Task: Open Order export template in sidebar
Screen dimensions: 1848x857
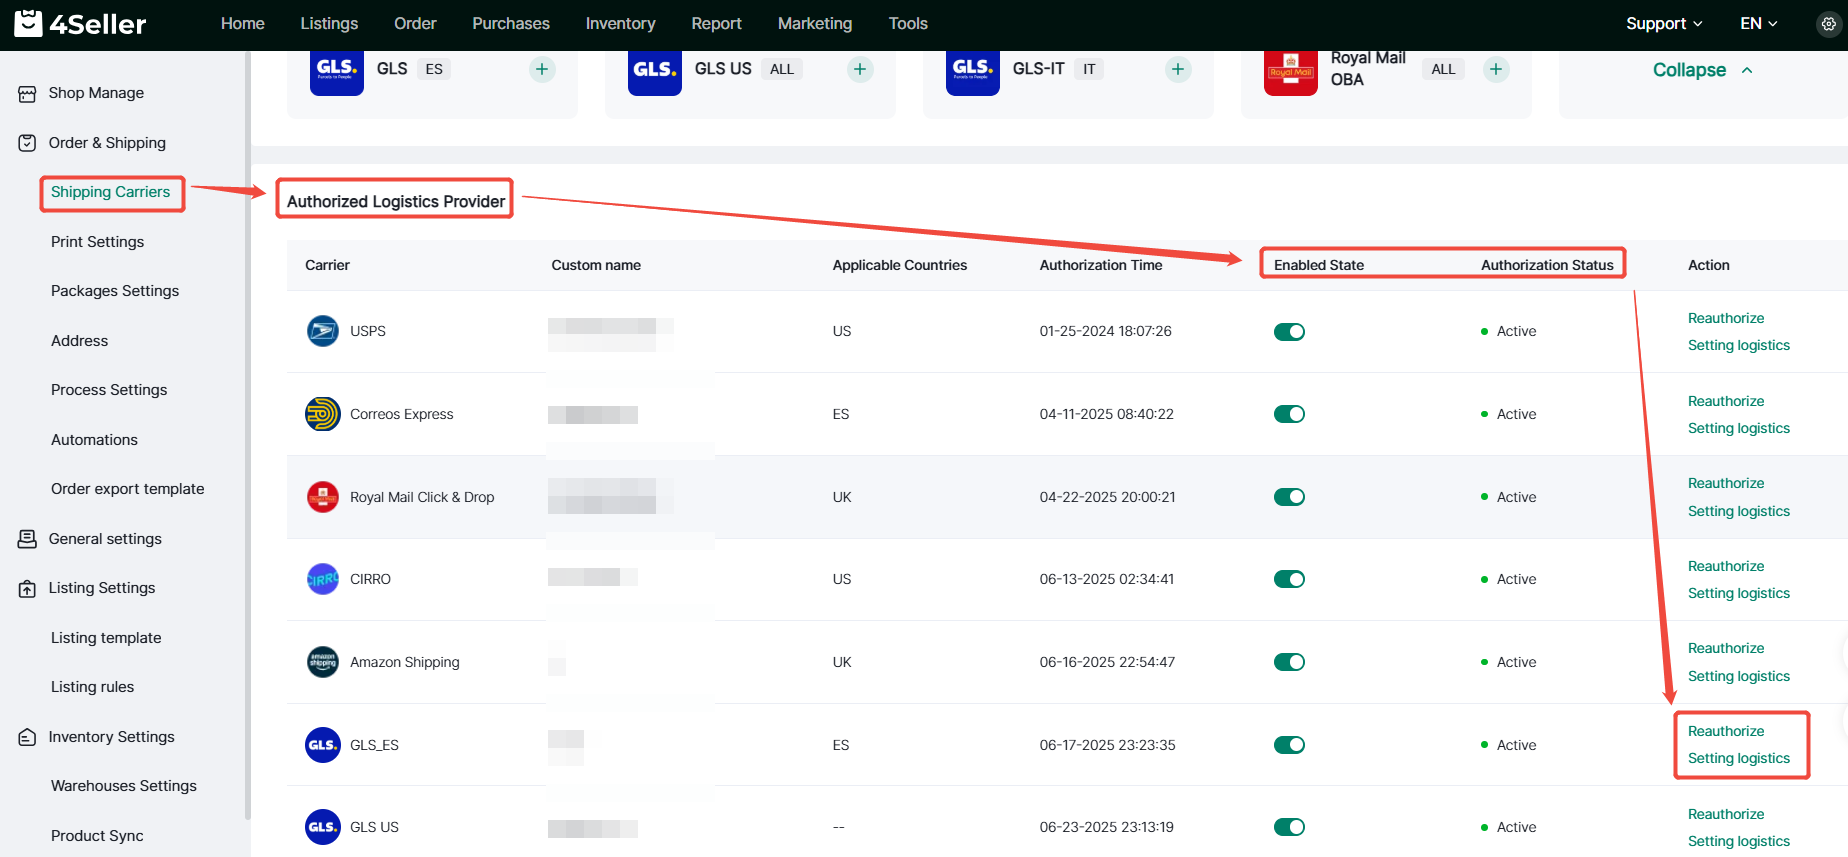Action: click(128, 489)
